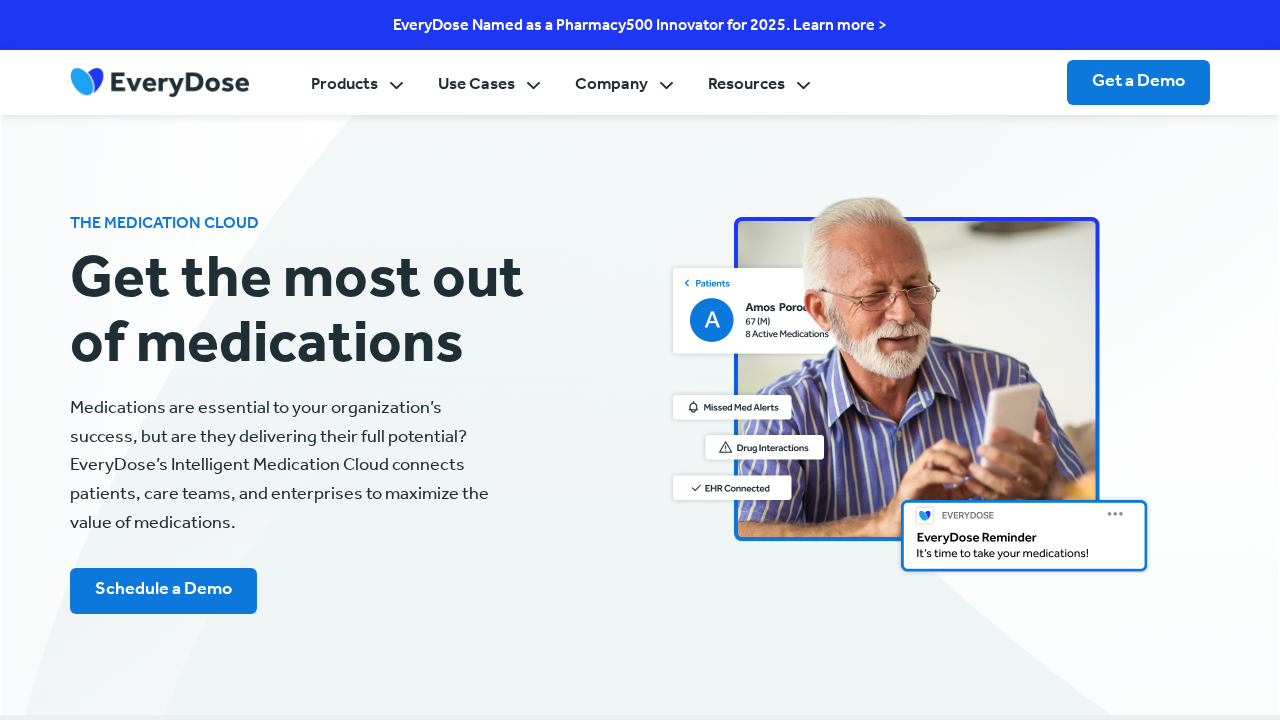Click the warning triangle on Drug Interactions
Screen dimensions: 1280x720
(726, 447)
